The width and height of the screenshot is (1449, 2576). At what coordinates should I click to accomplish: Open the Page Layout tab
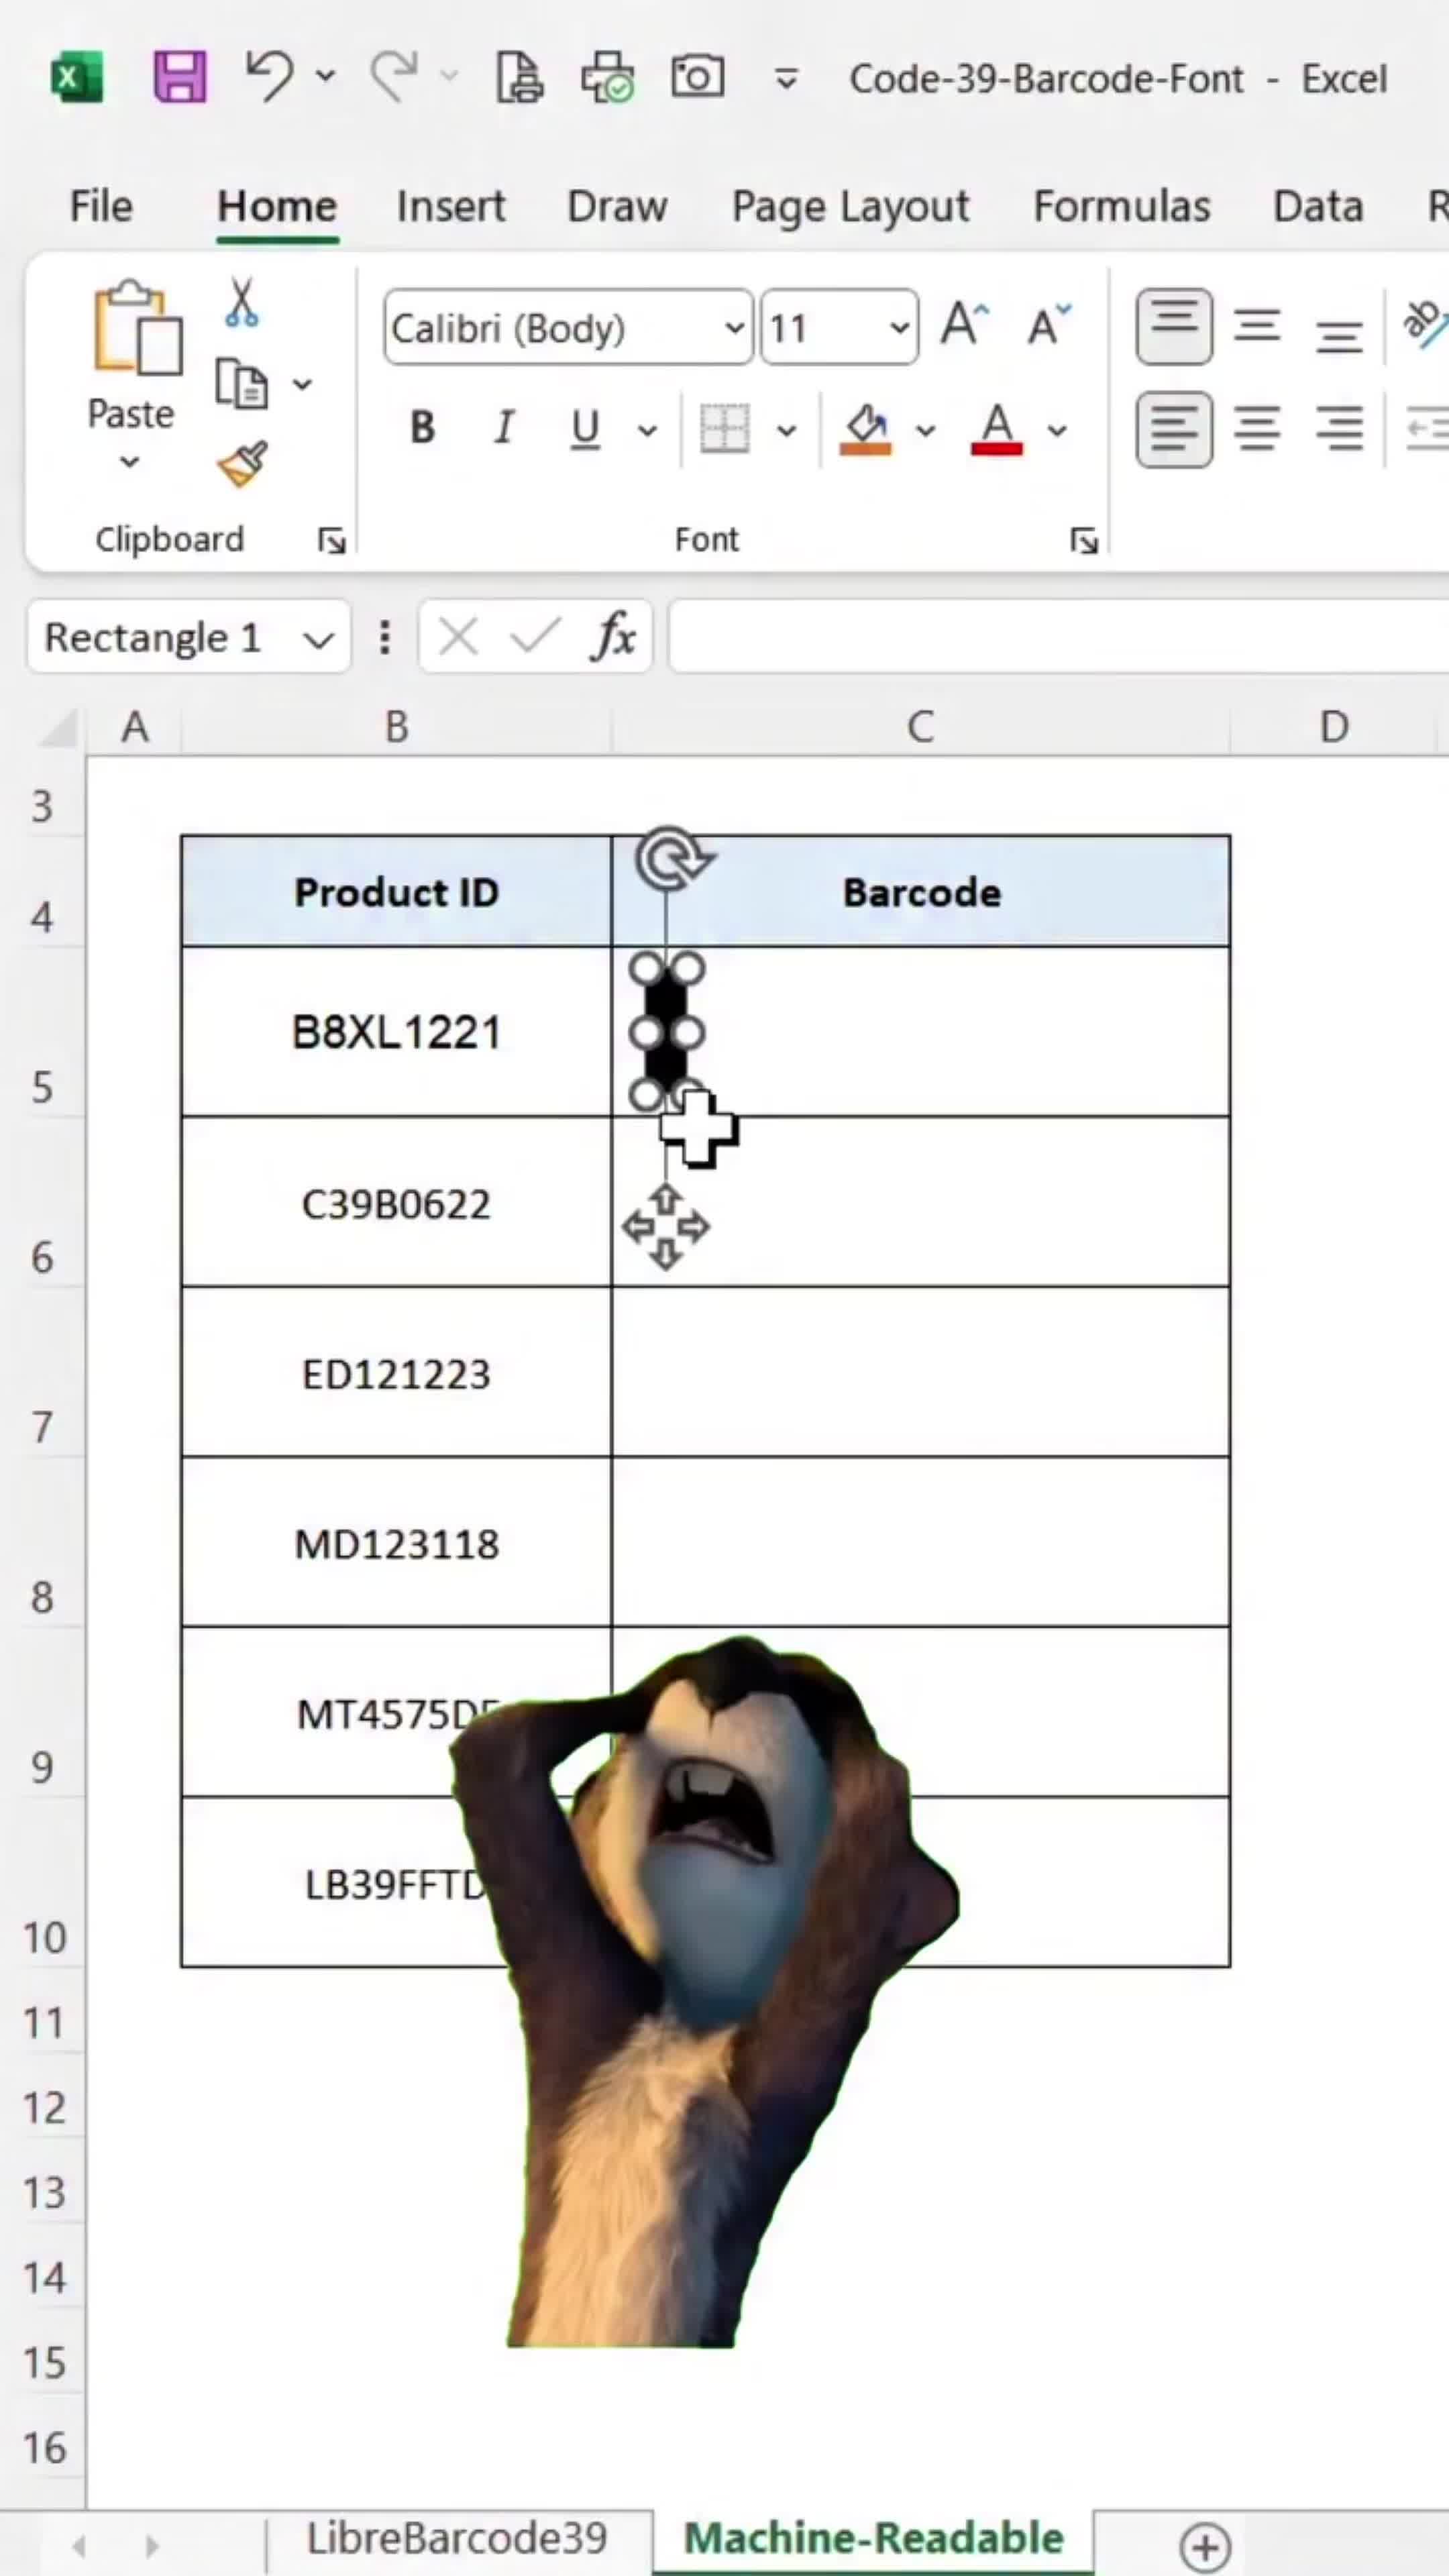coord(851,206)
